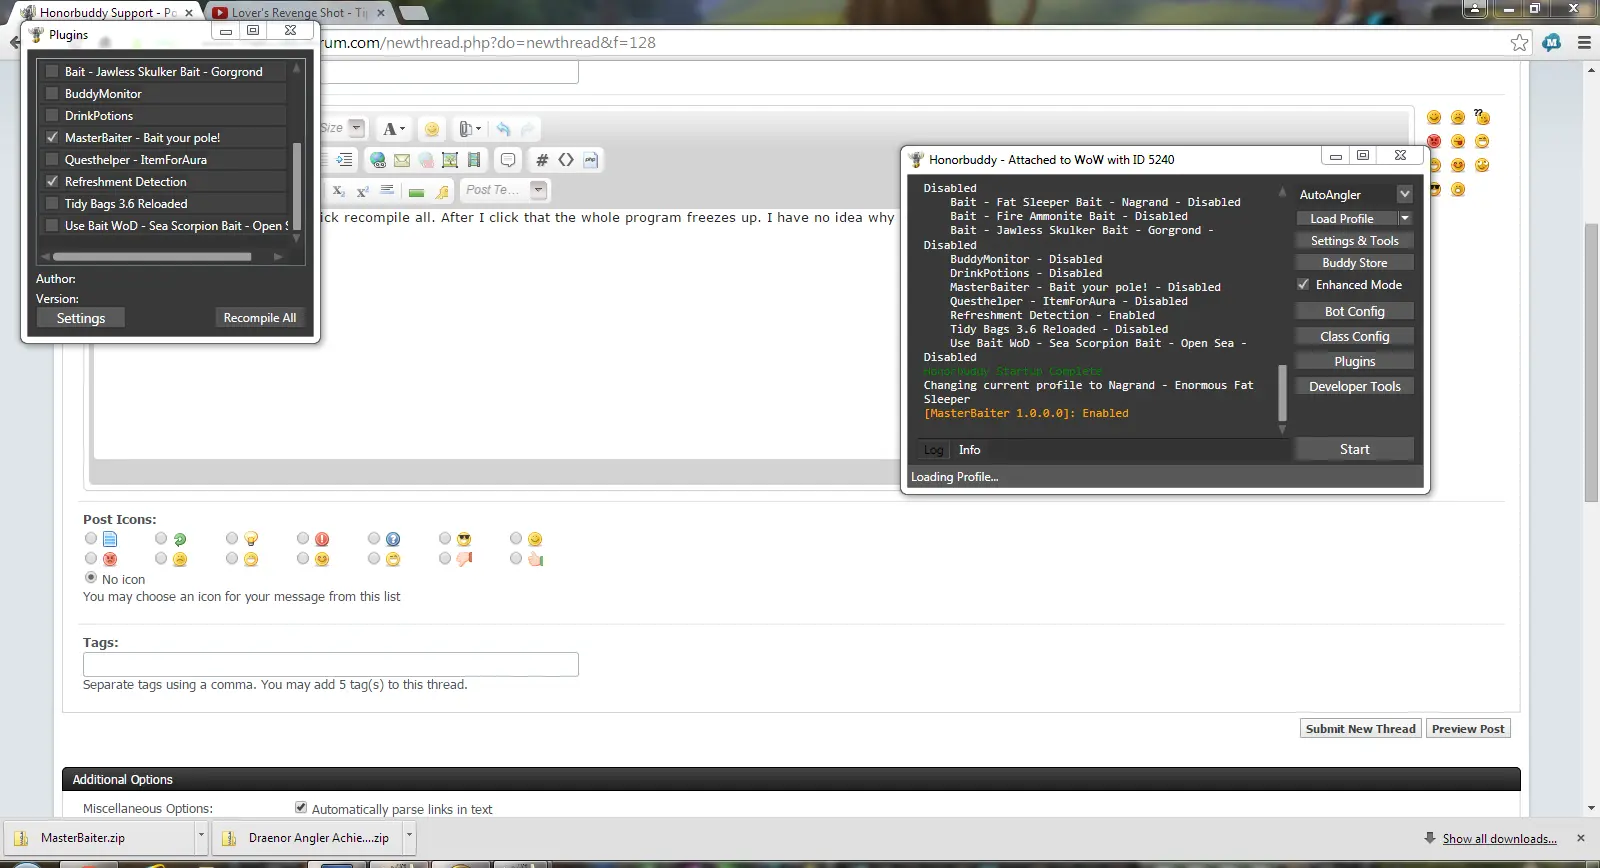The width and height of the screenshot is (1600, 868).
Task: Wrap selection in quote tags icon
Action: [508, 160]
